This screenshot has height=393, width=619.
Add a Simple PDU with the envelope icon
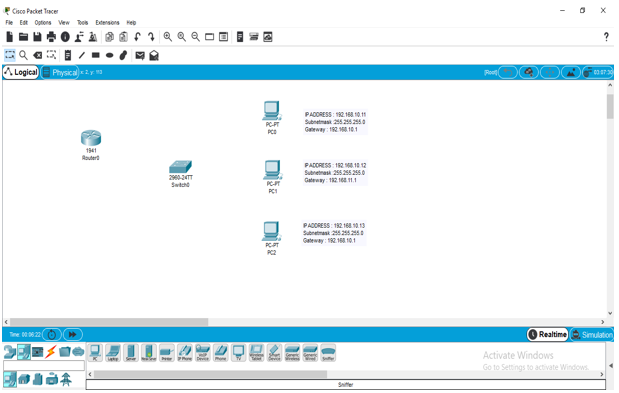140,55
